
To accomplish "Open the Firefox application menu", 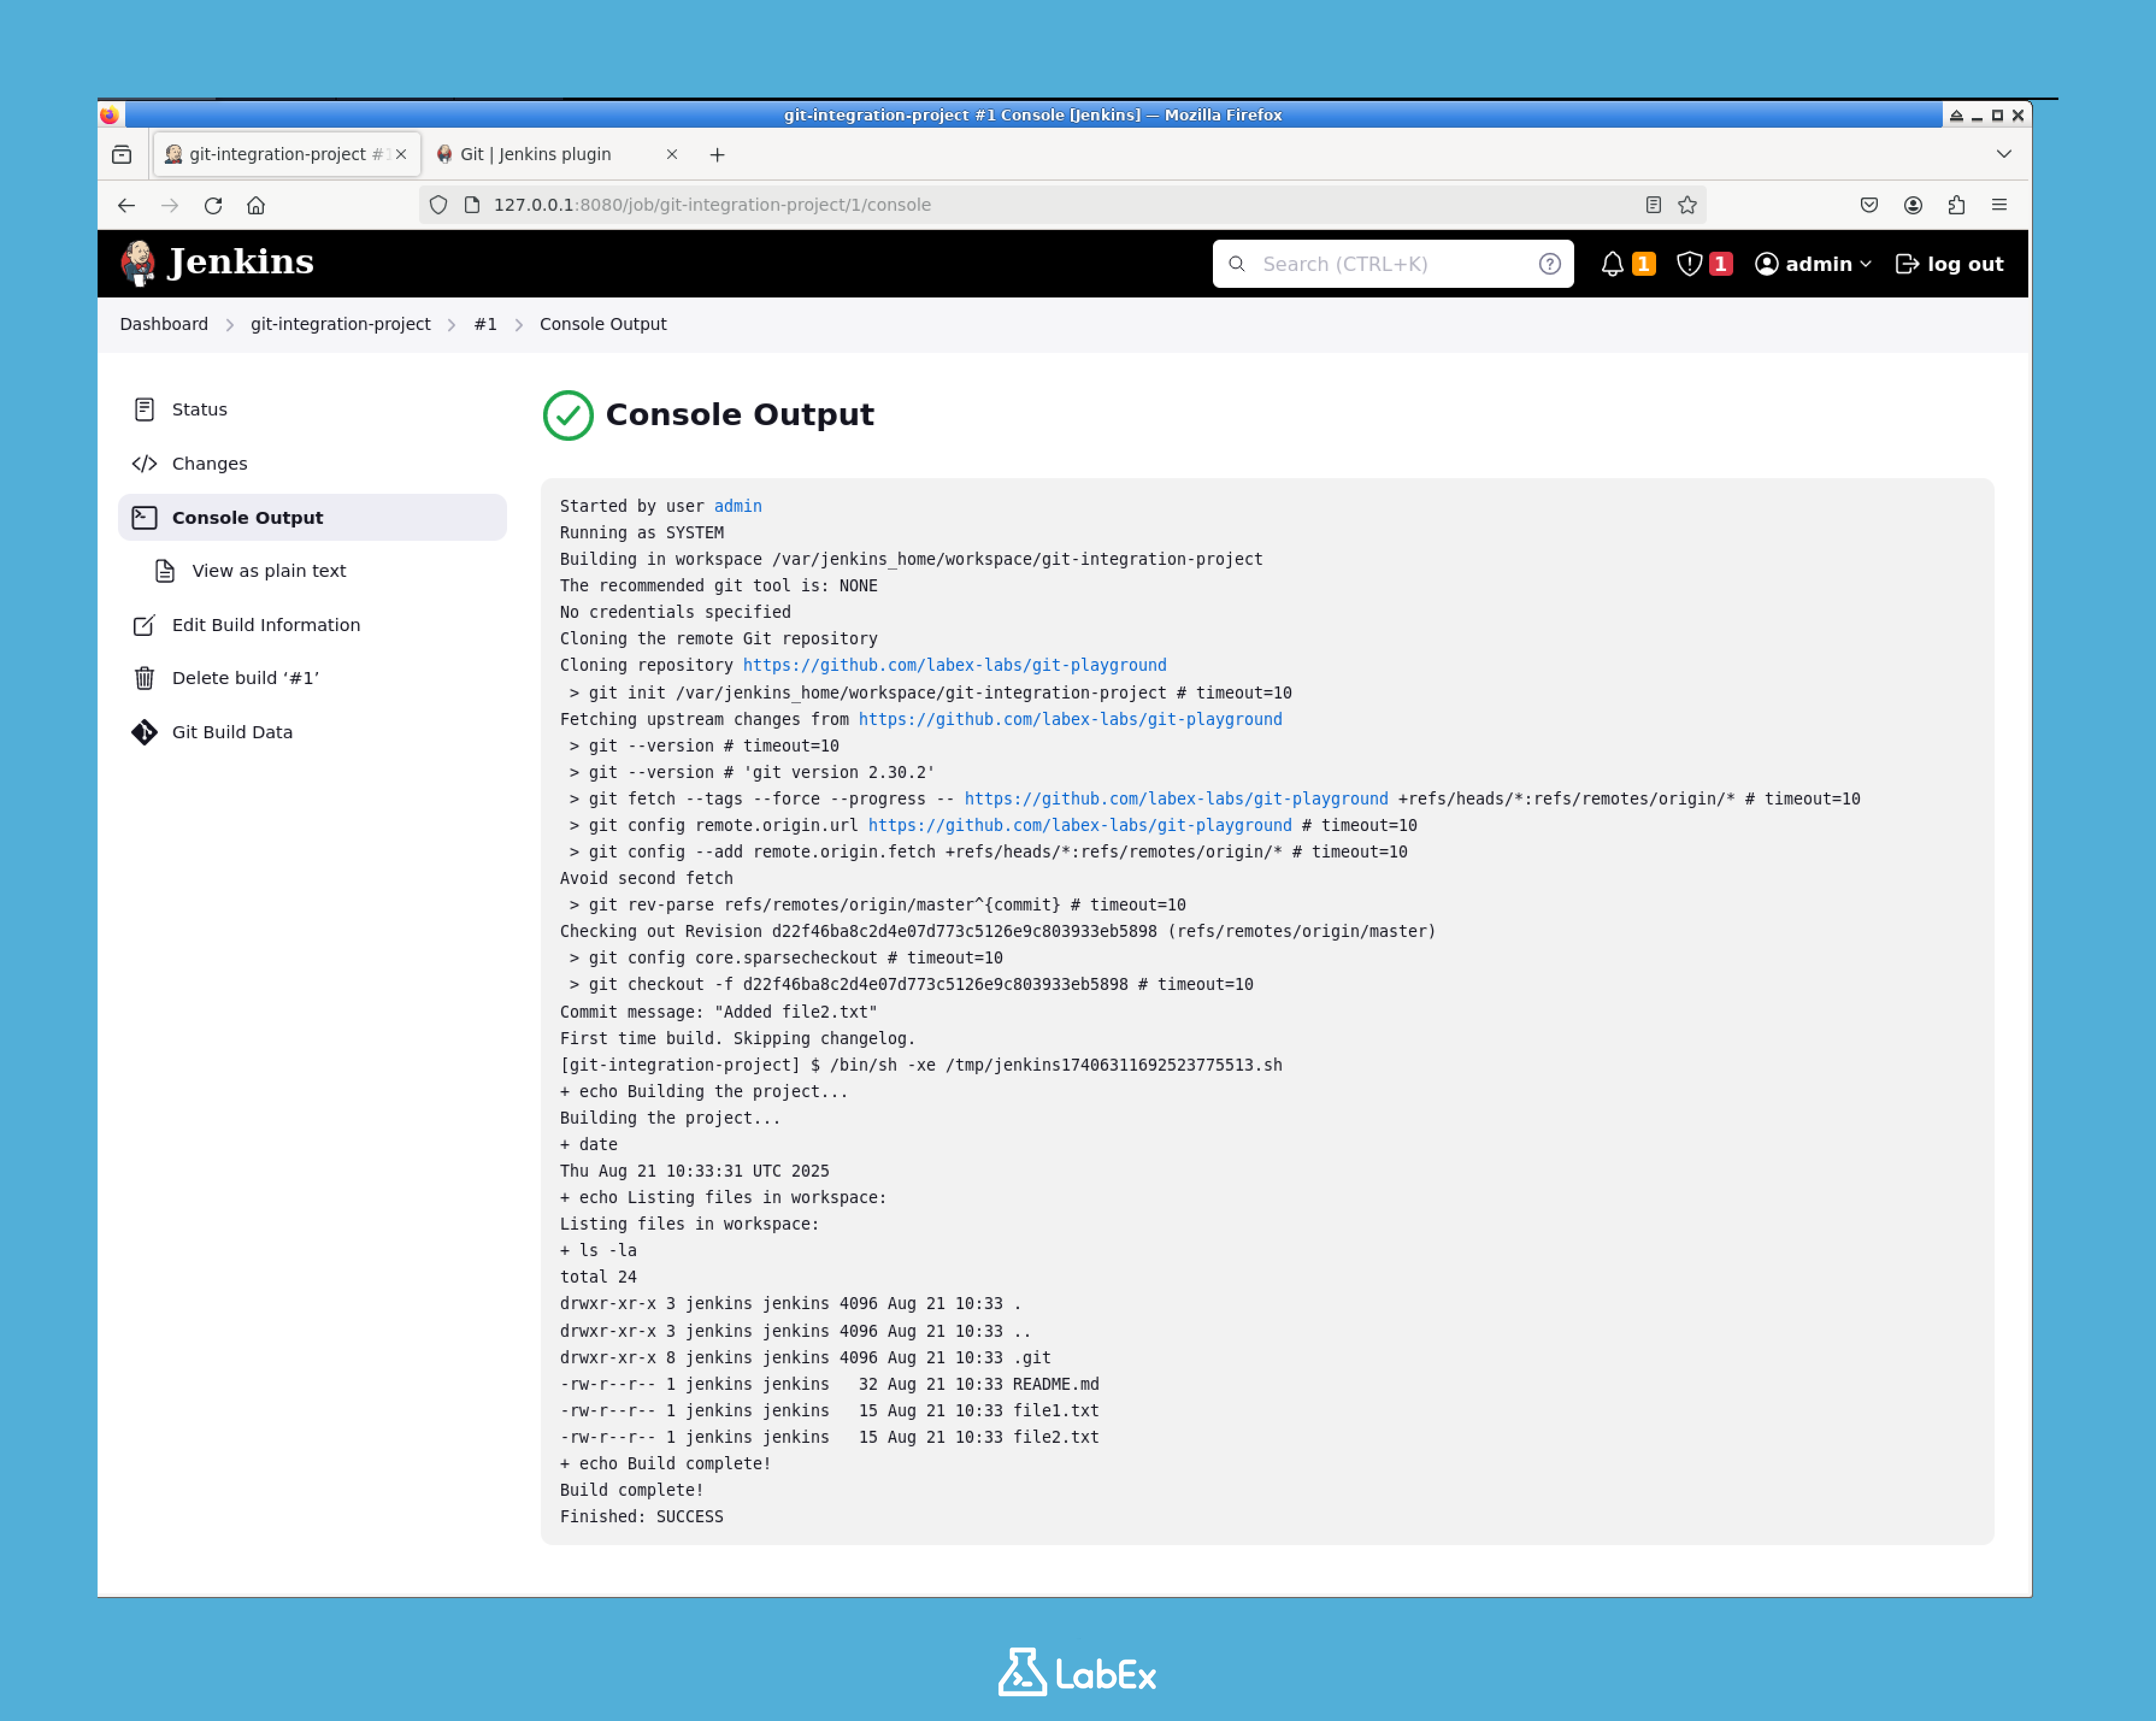I will pos(2000,204).
